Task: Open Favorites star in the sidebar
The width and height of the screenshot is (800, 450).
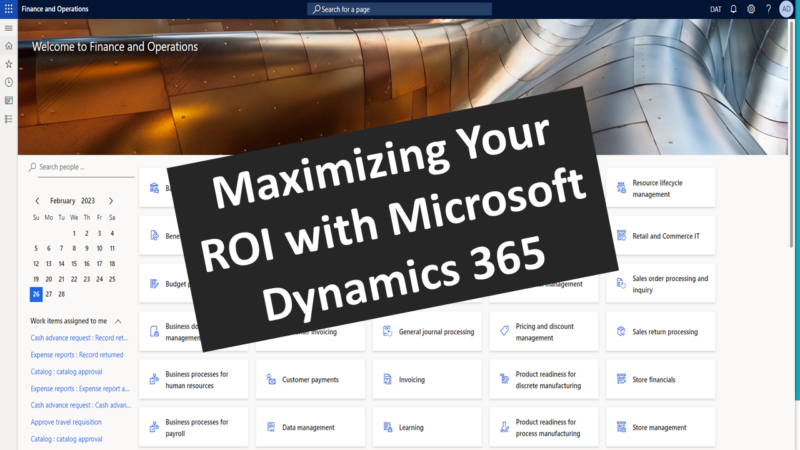Action: [9, 64]
